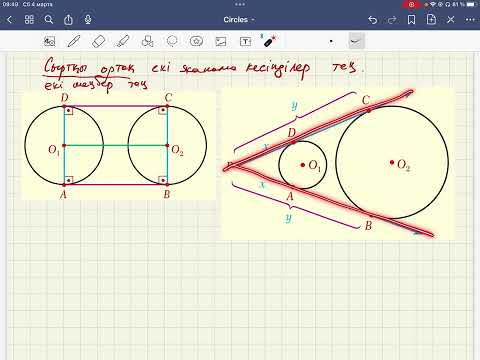
Task: Toggle the microphone recording icon
Action: click(x=88, y=20)
